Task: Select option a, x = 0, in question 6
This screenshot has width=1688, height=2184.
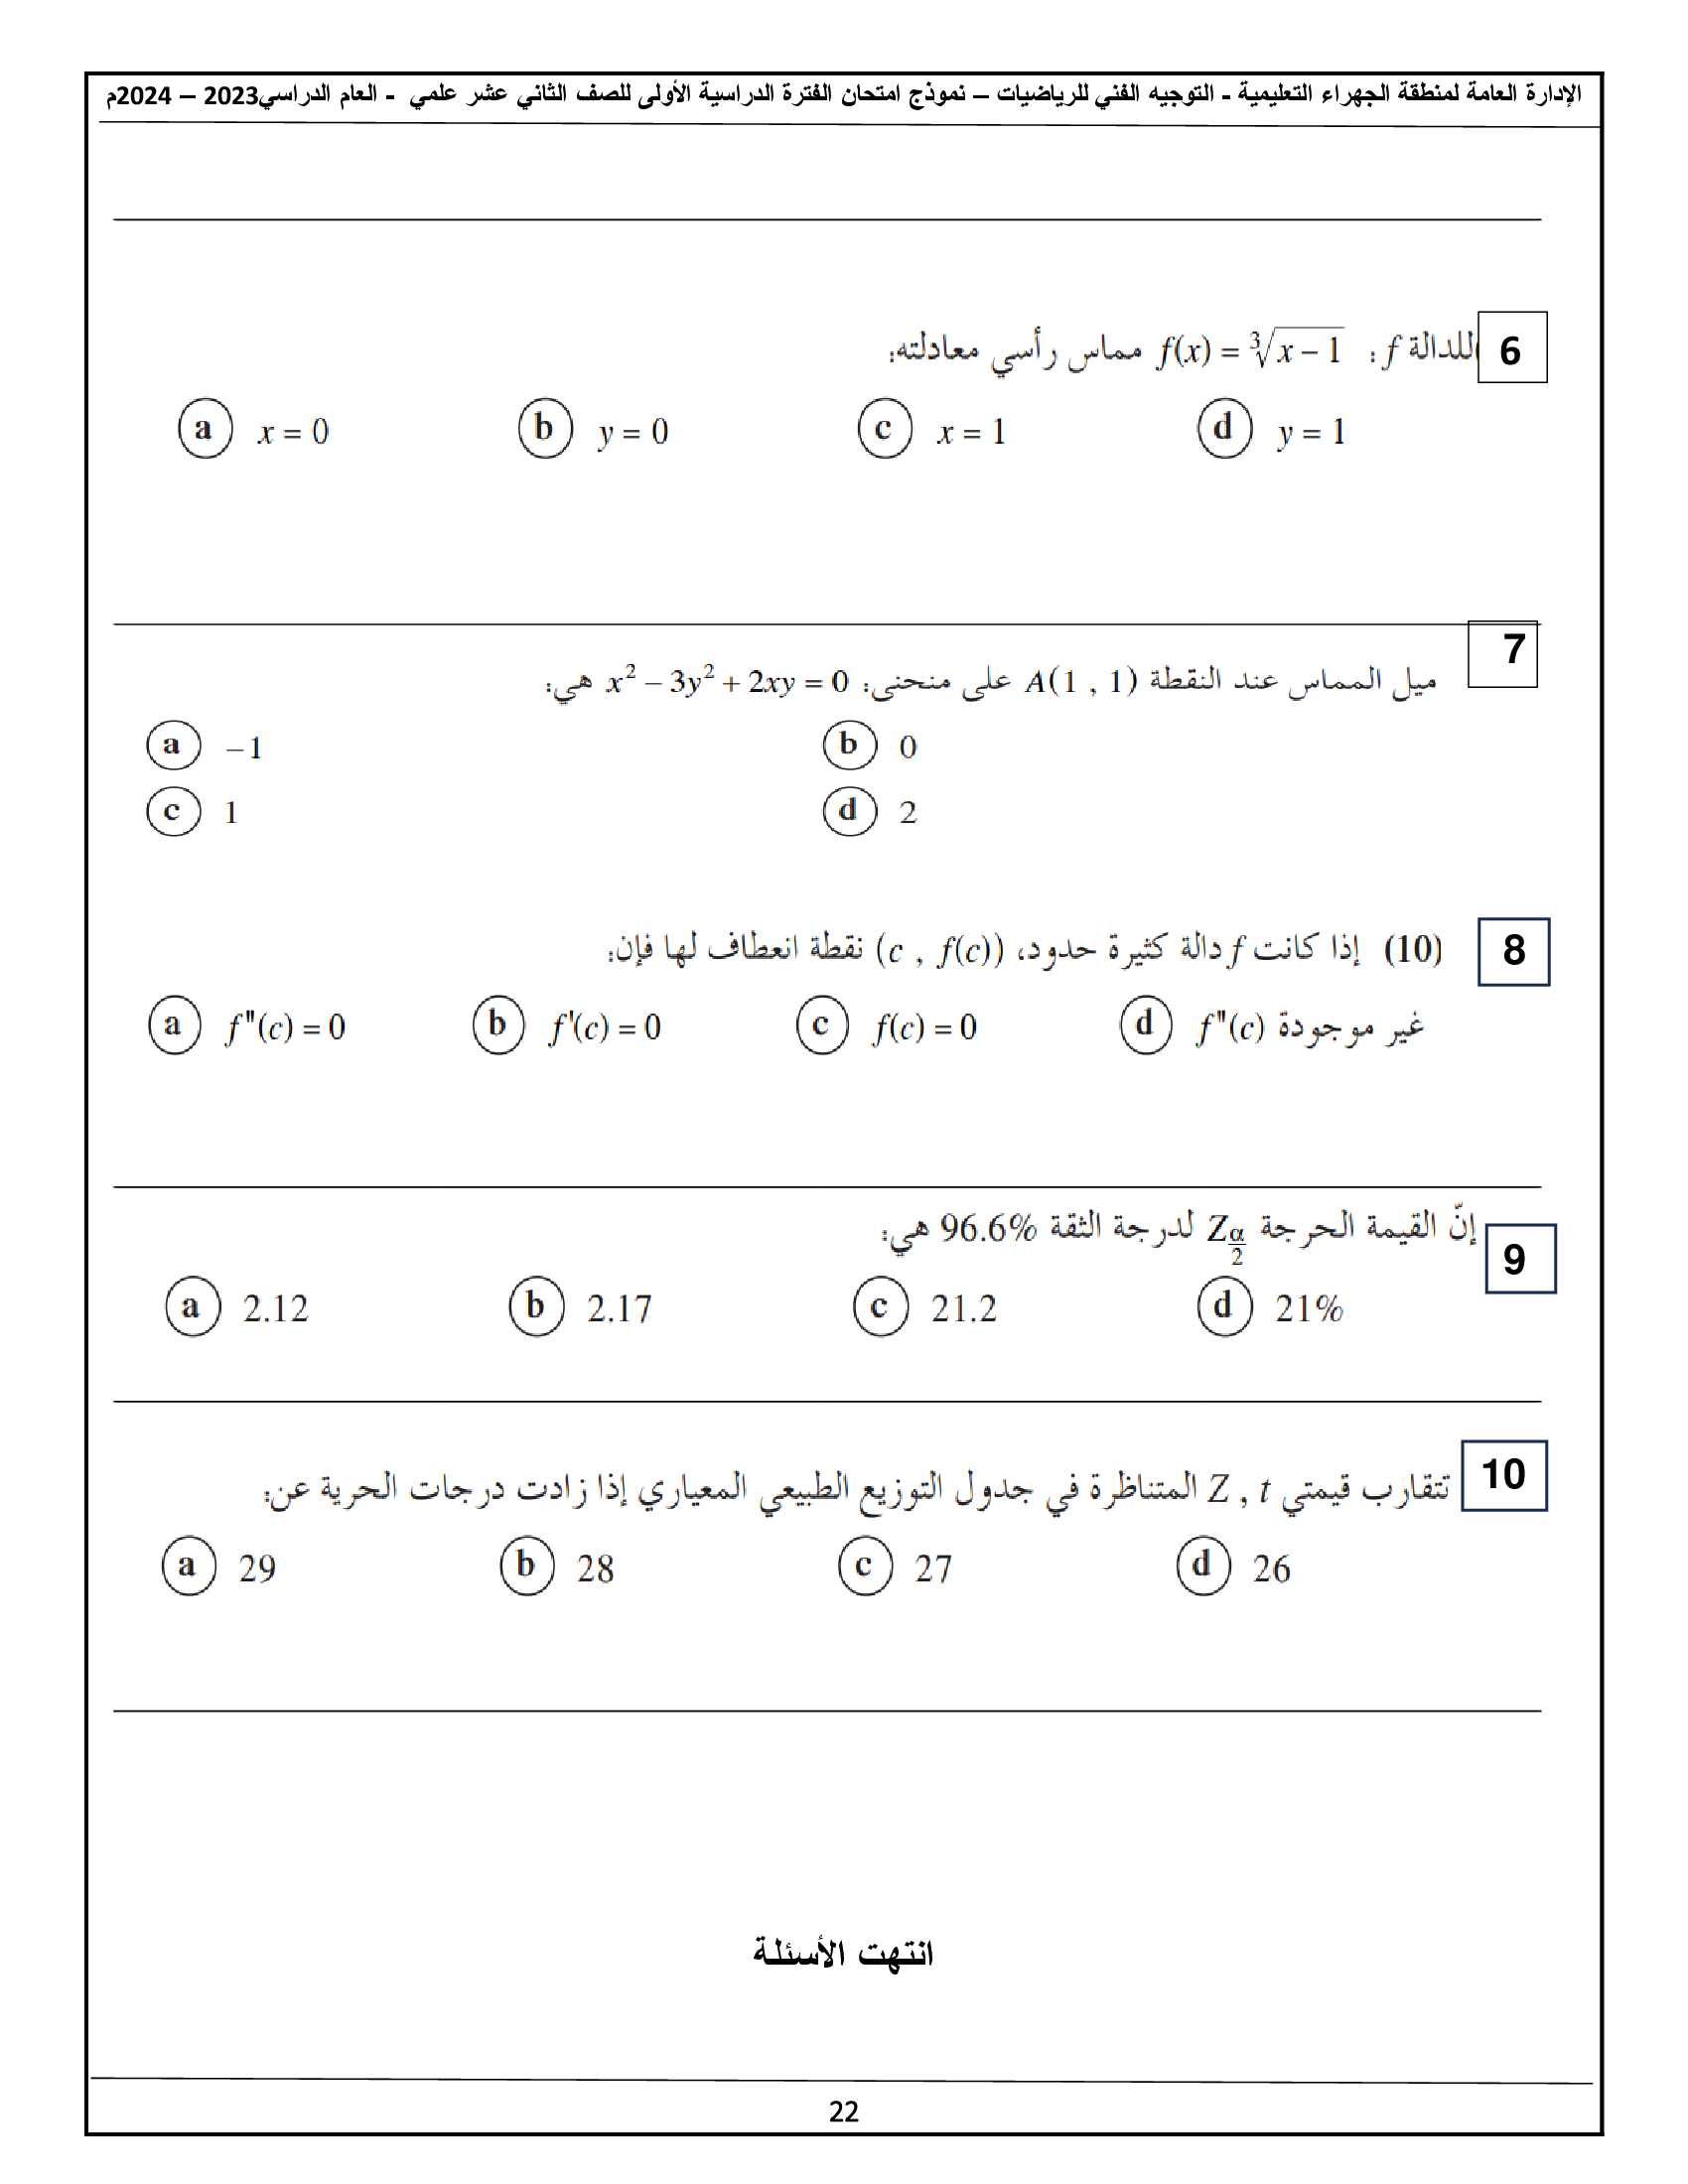Action: [x=205, y=429]
